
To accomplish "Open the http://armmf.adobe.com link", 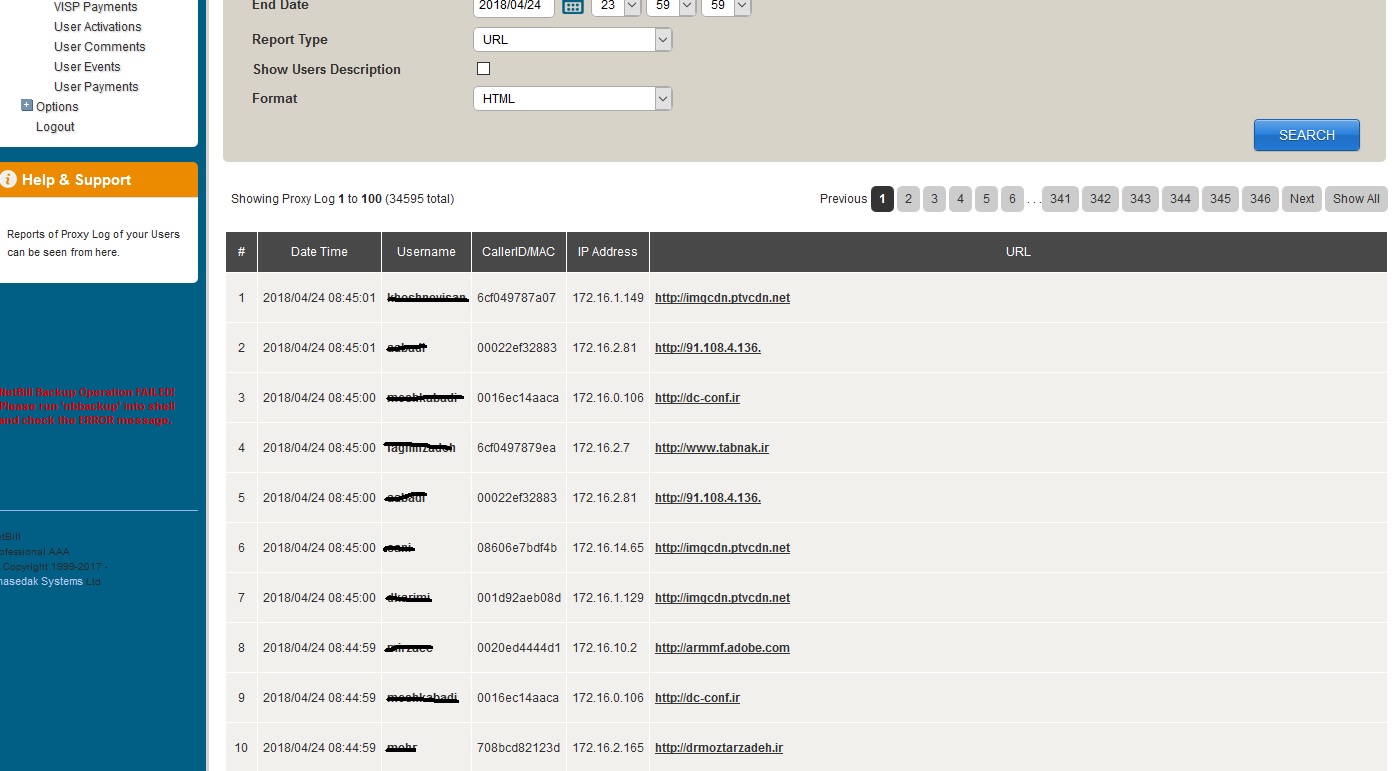I will tap(722, 648).
